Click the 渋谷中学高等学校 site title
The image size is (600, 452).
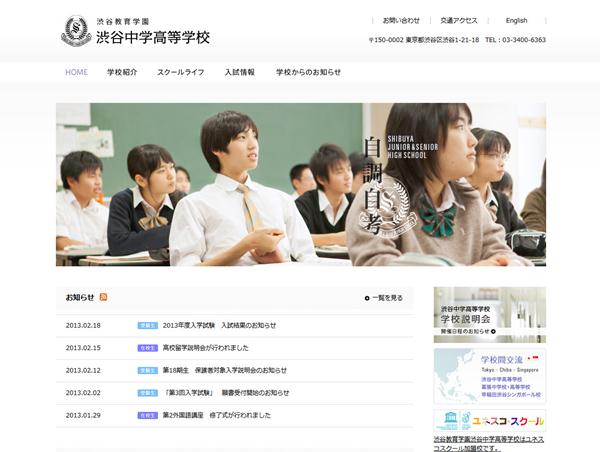coord(153,38)
